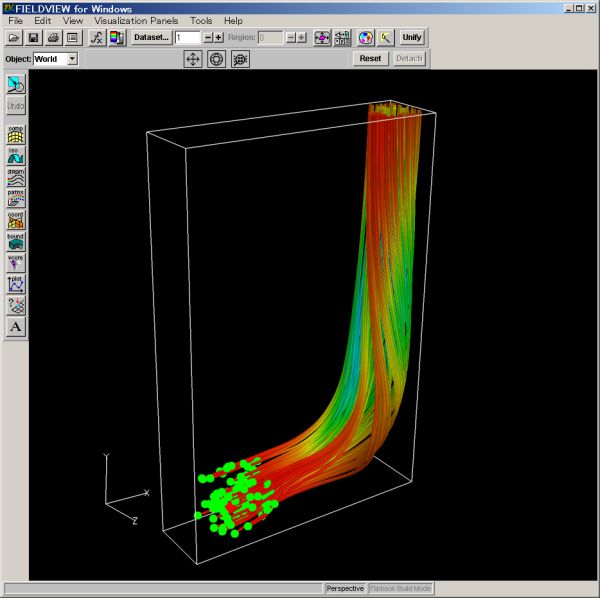Click the dataset number input field

click(187, 37)
